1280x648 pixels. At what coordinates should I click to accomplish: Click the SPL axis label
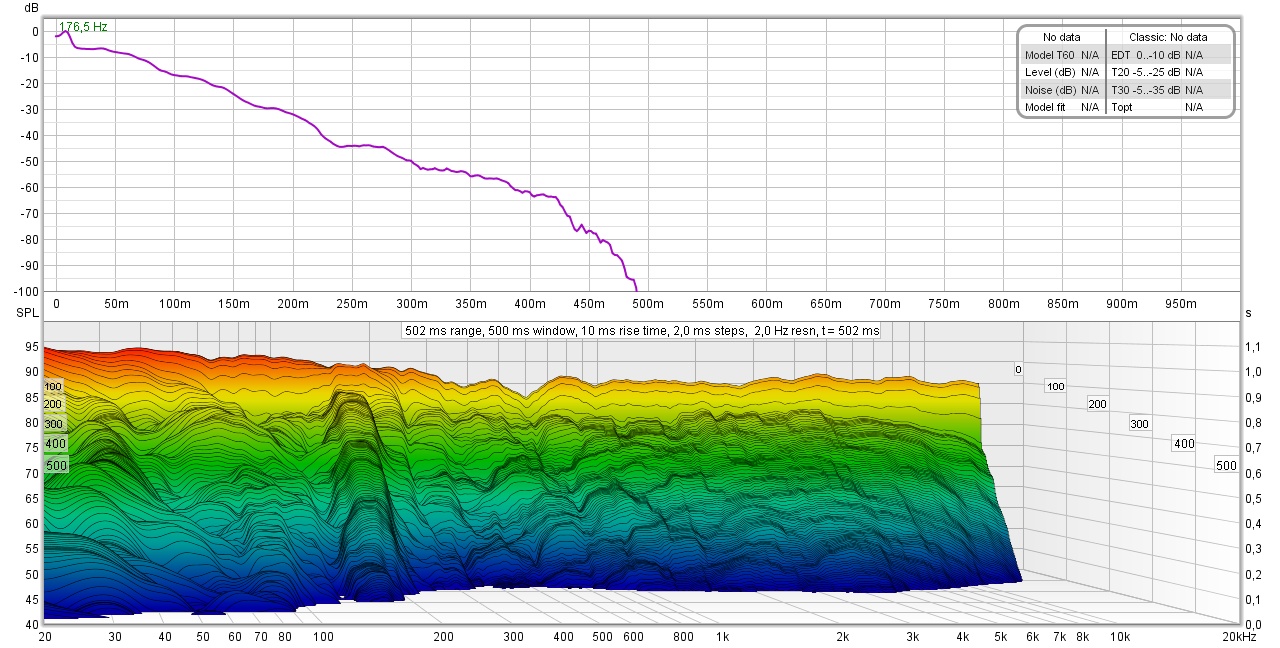pos(26,314)
